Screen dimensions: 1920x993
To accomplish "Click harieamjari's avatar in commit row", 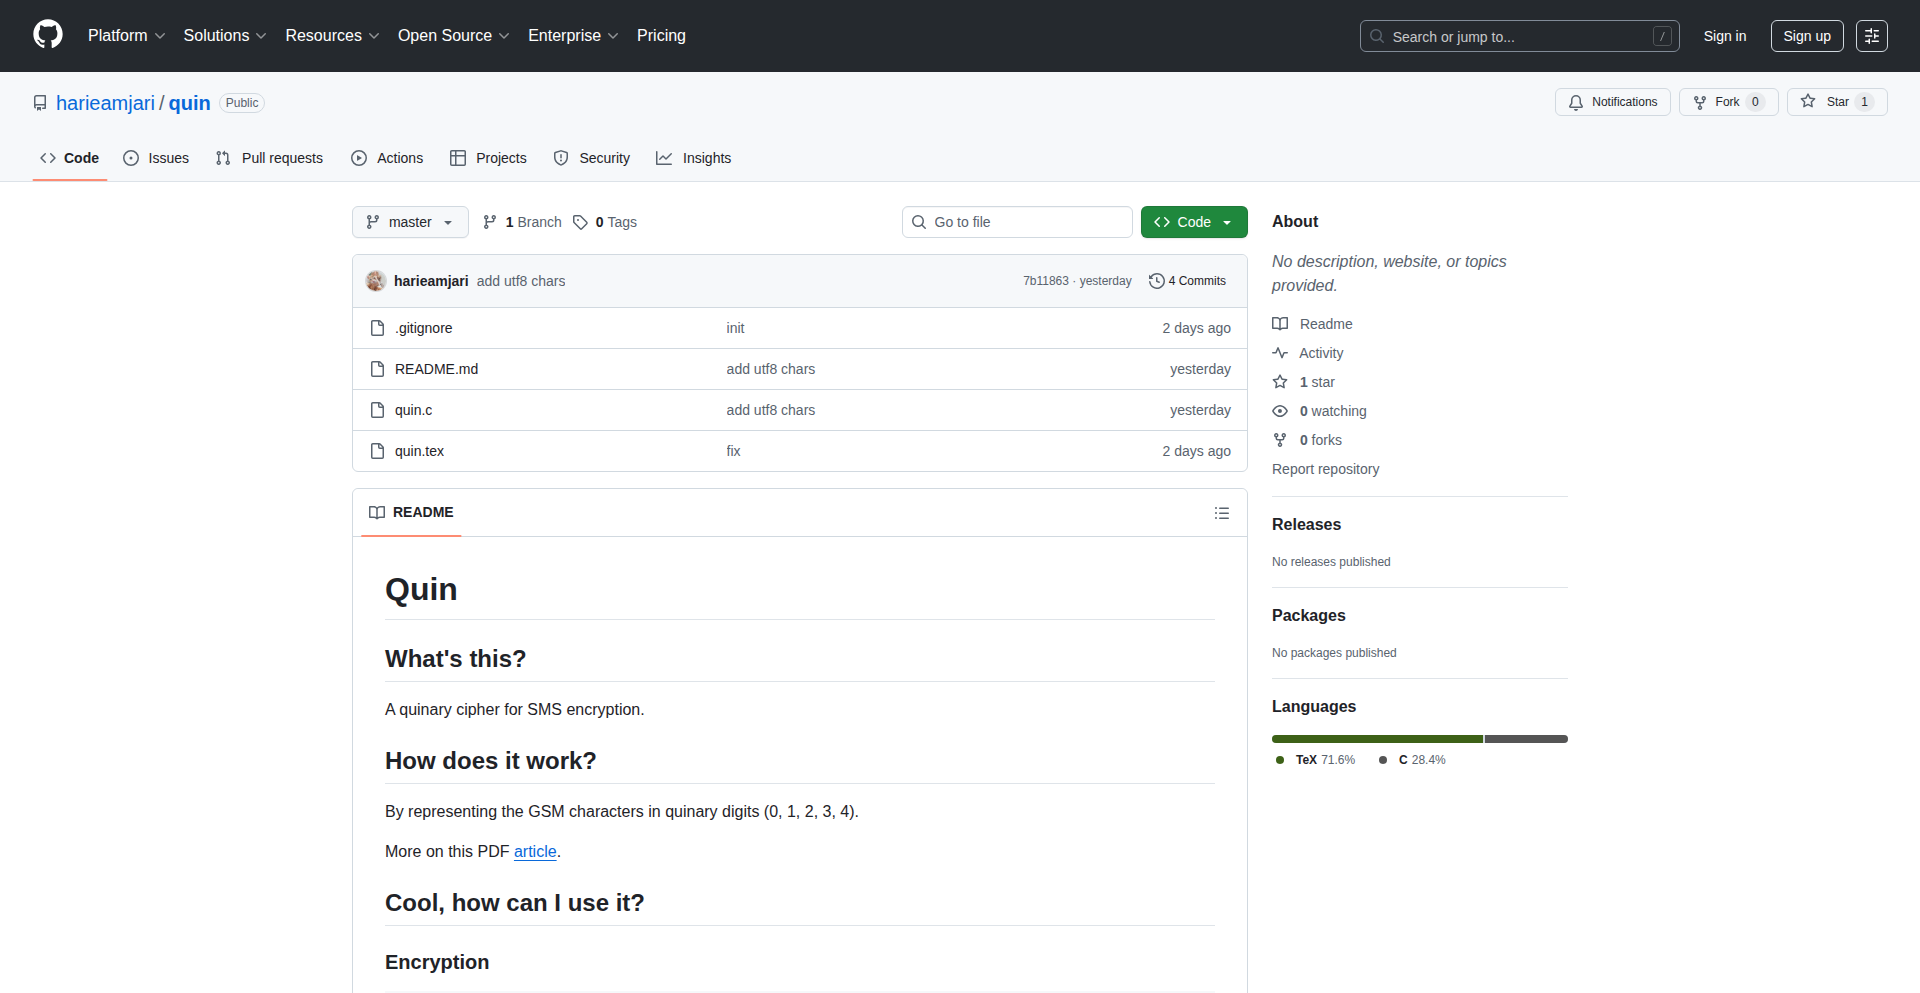I will [376, 281].
